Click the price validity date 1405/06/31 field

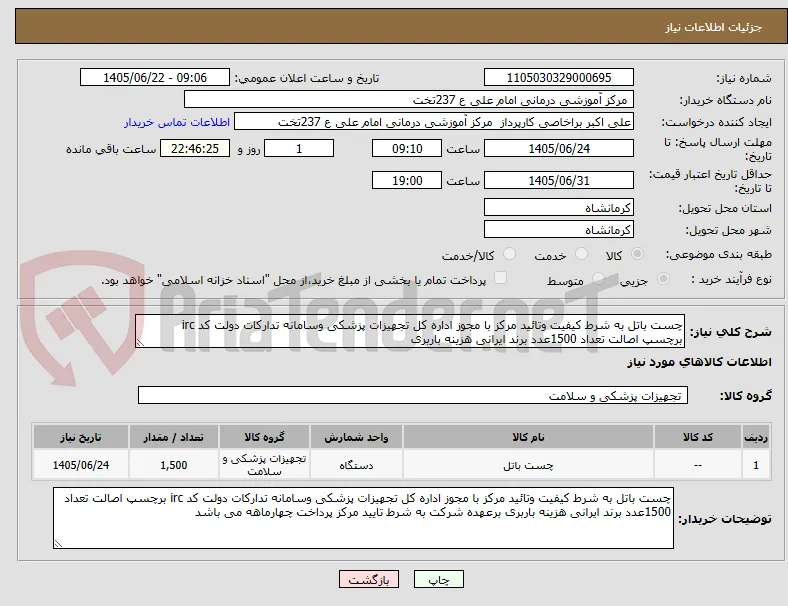[558, 180]
